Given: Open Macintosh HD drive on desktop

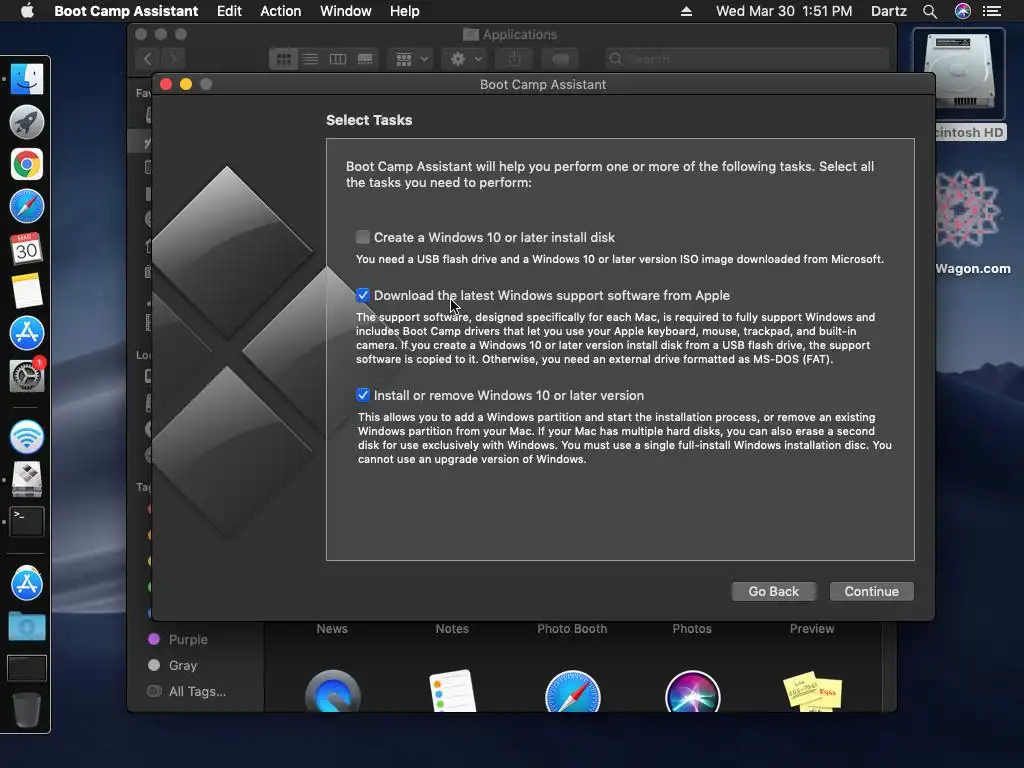Looking at the screenshot, I should (959, 85).
